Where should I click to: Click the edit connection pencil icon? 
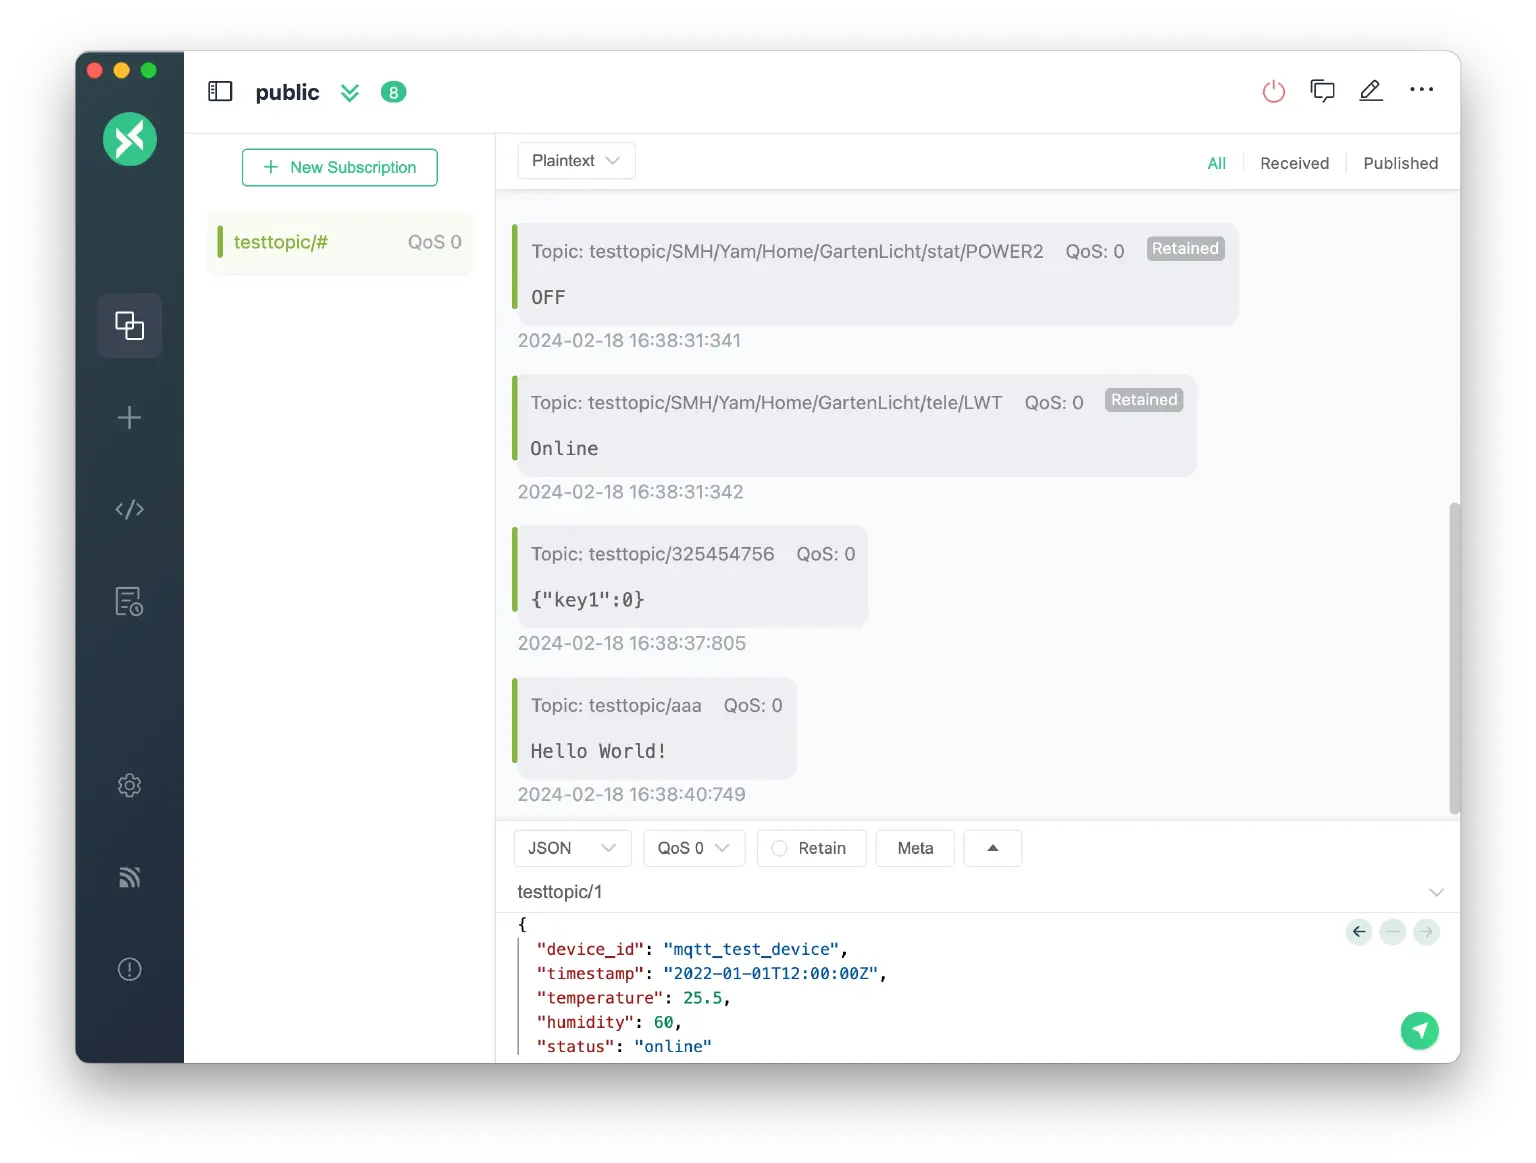[x=1370, y=91]
